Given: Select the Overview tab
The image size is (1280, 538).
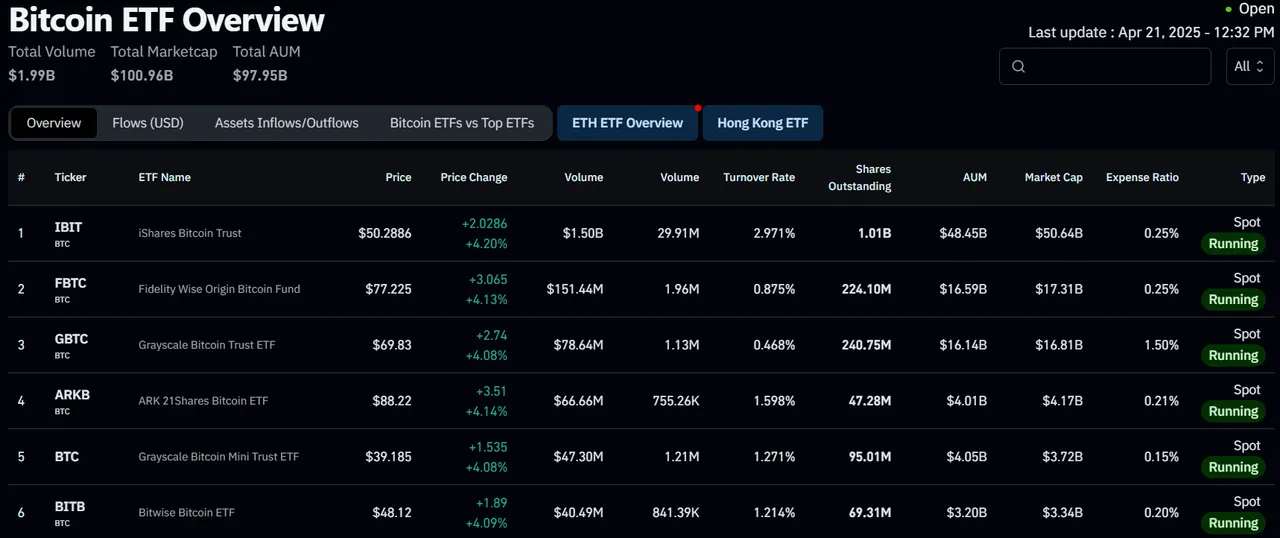Looking at the screenshot, I should click(54, 123).
